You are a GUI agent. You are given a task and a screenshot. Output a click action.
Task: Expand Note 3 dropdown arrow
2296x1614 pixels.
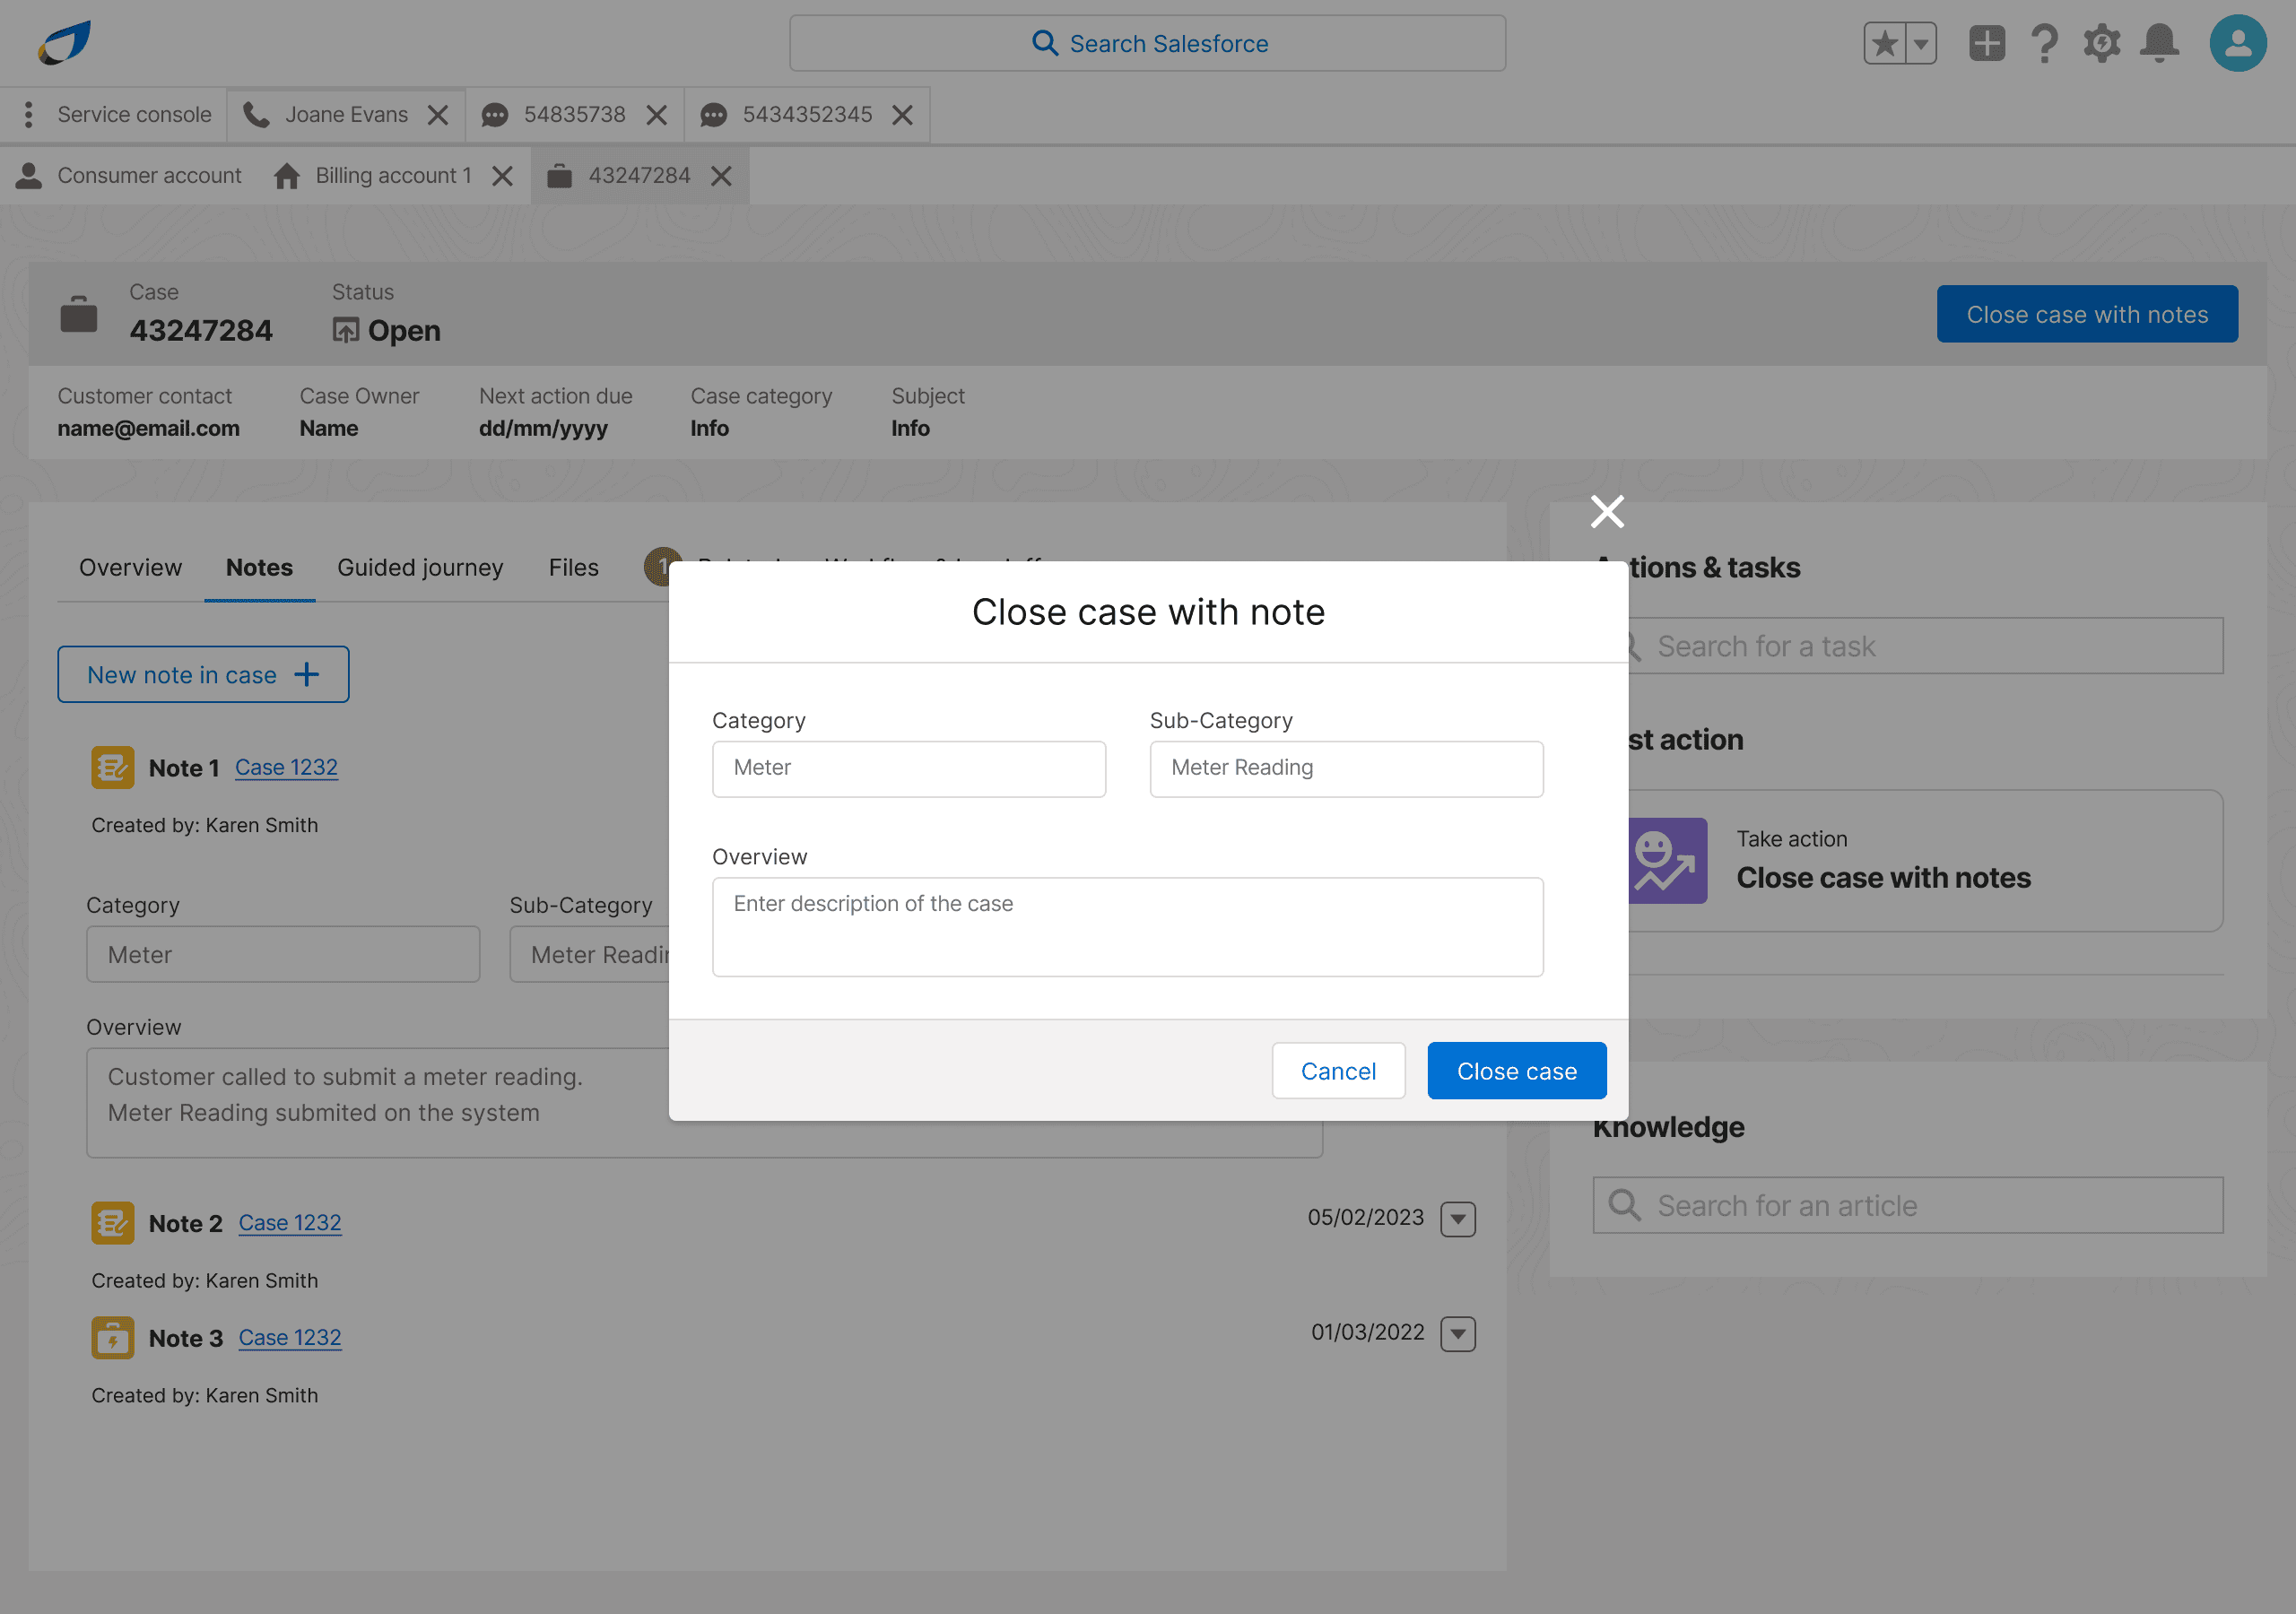pyautogui.click(x=1458, y=1333)
